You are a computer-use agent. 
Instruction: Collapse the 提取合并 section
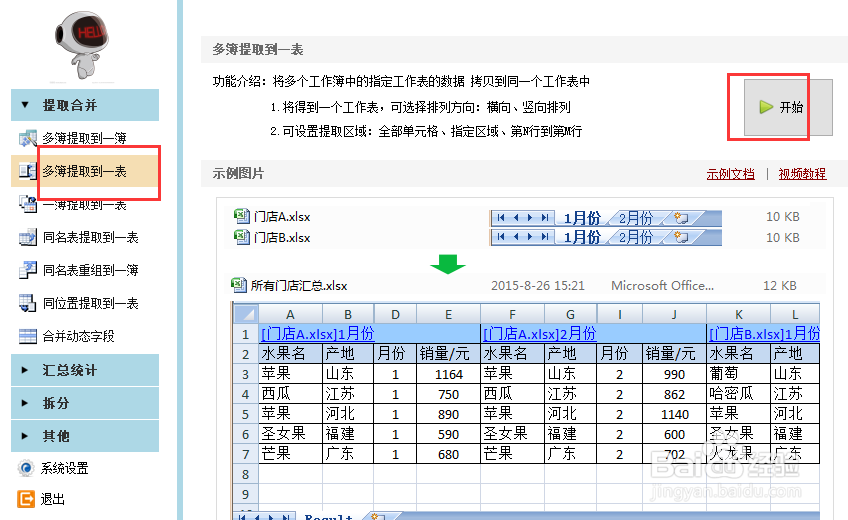pos(85,105)
